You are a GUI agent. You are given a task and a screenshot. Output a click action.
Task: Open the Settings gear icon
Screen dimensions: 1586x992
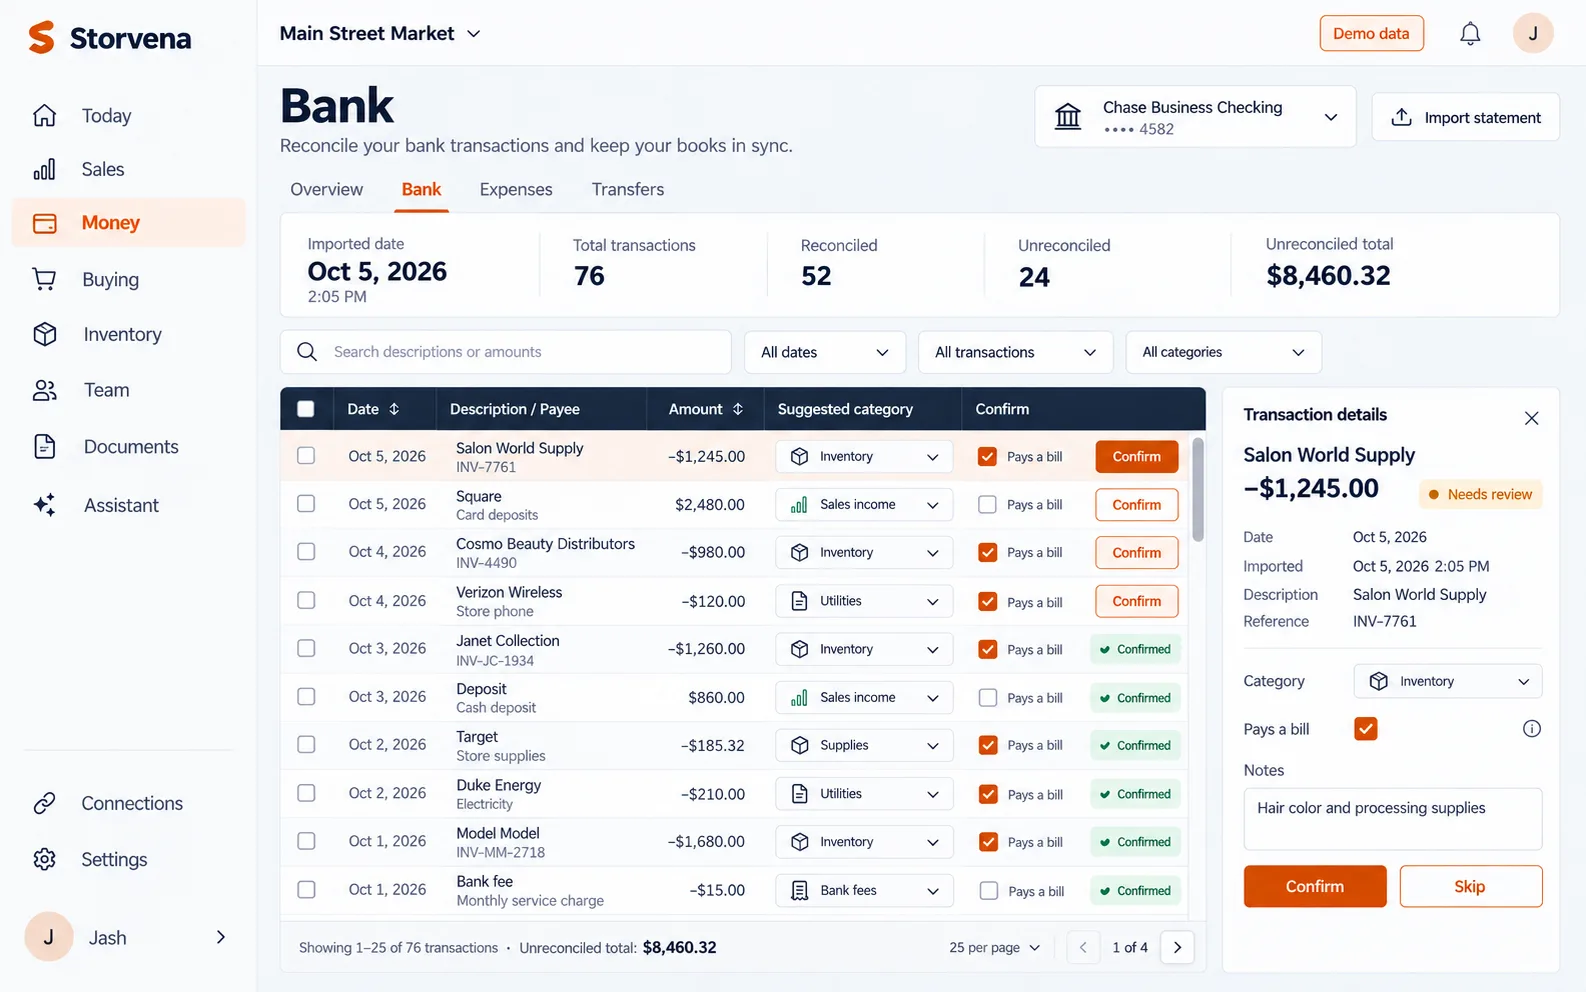click(x=44, y=859)
